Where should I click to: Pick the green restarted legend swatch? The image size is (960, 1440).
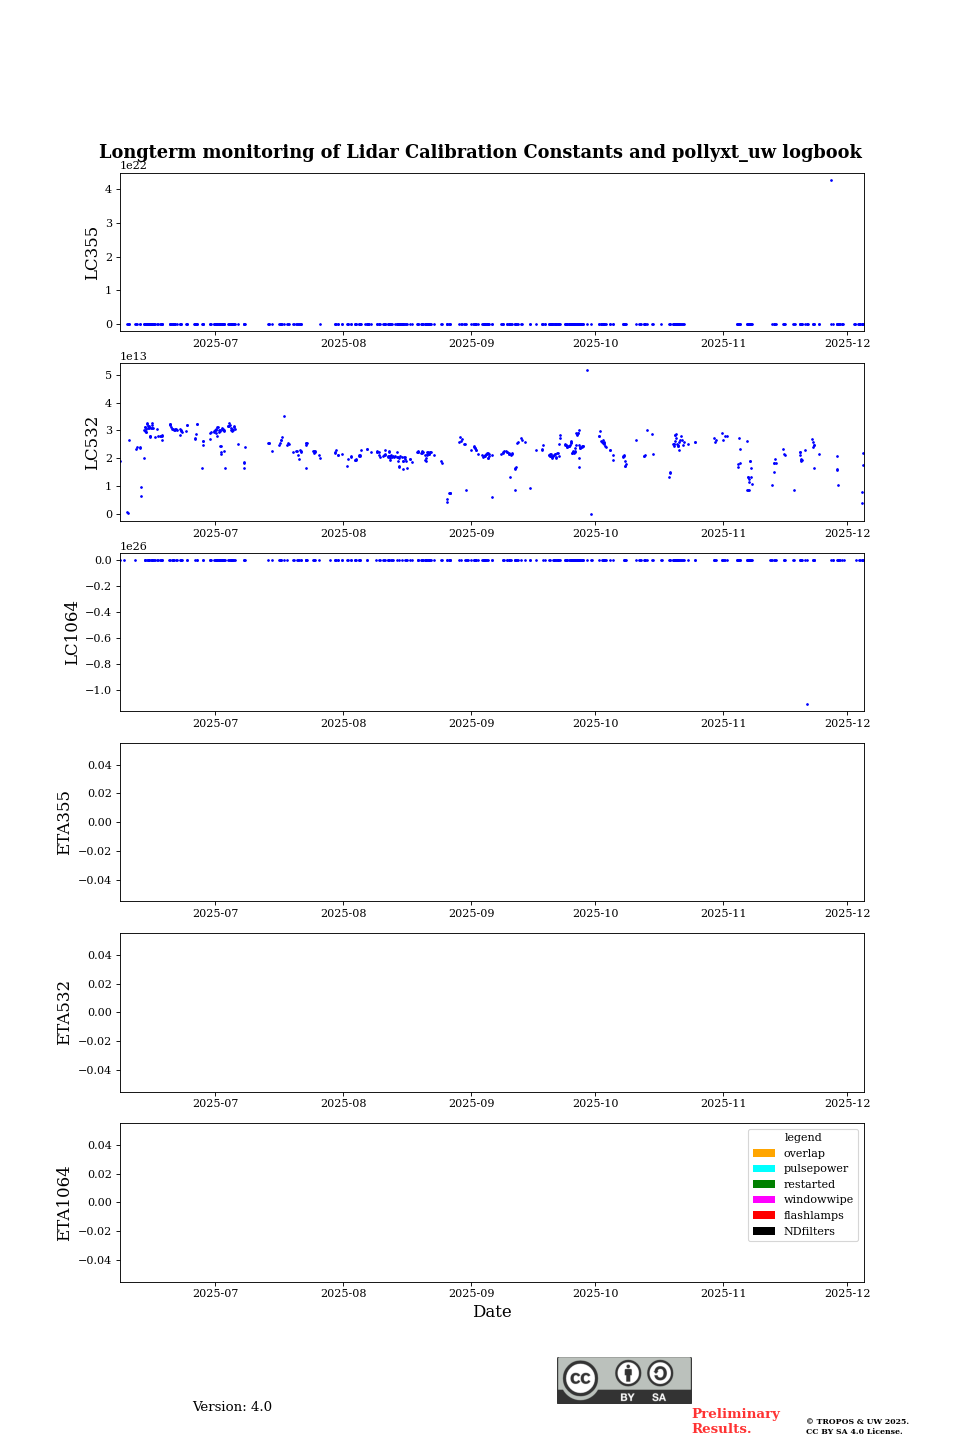pyautogui.click(x=764, y=1184)
